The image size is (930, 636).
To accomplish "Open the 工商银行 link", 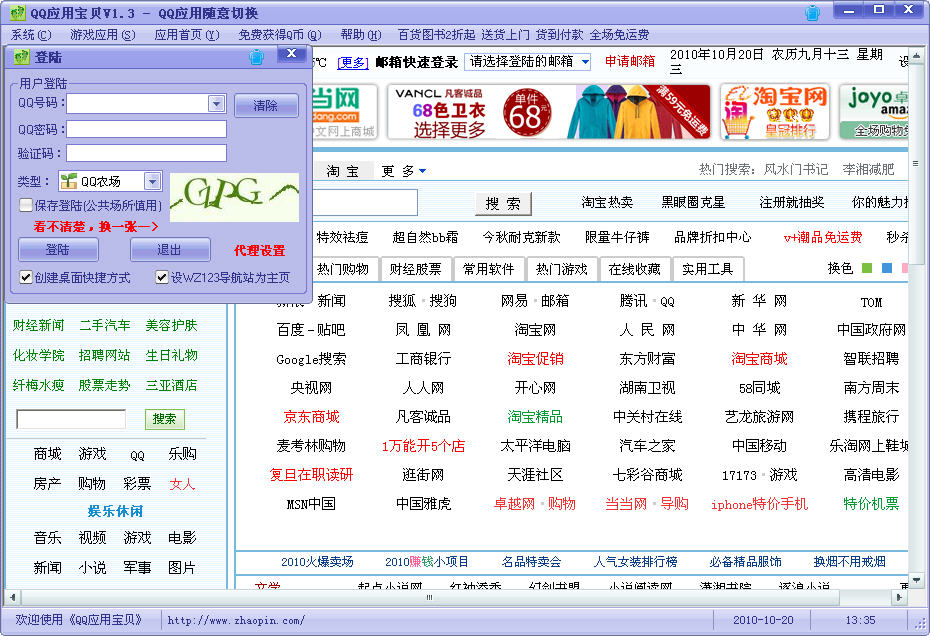I will pos(423,358).
